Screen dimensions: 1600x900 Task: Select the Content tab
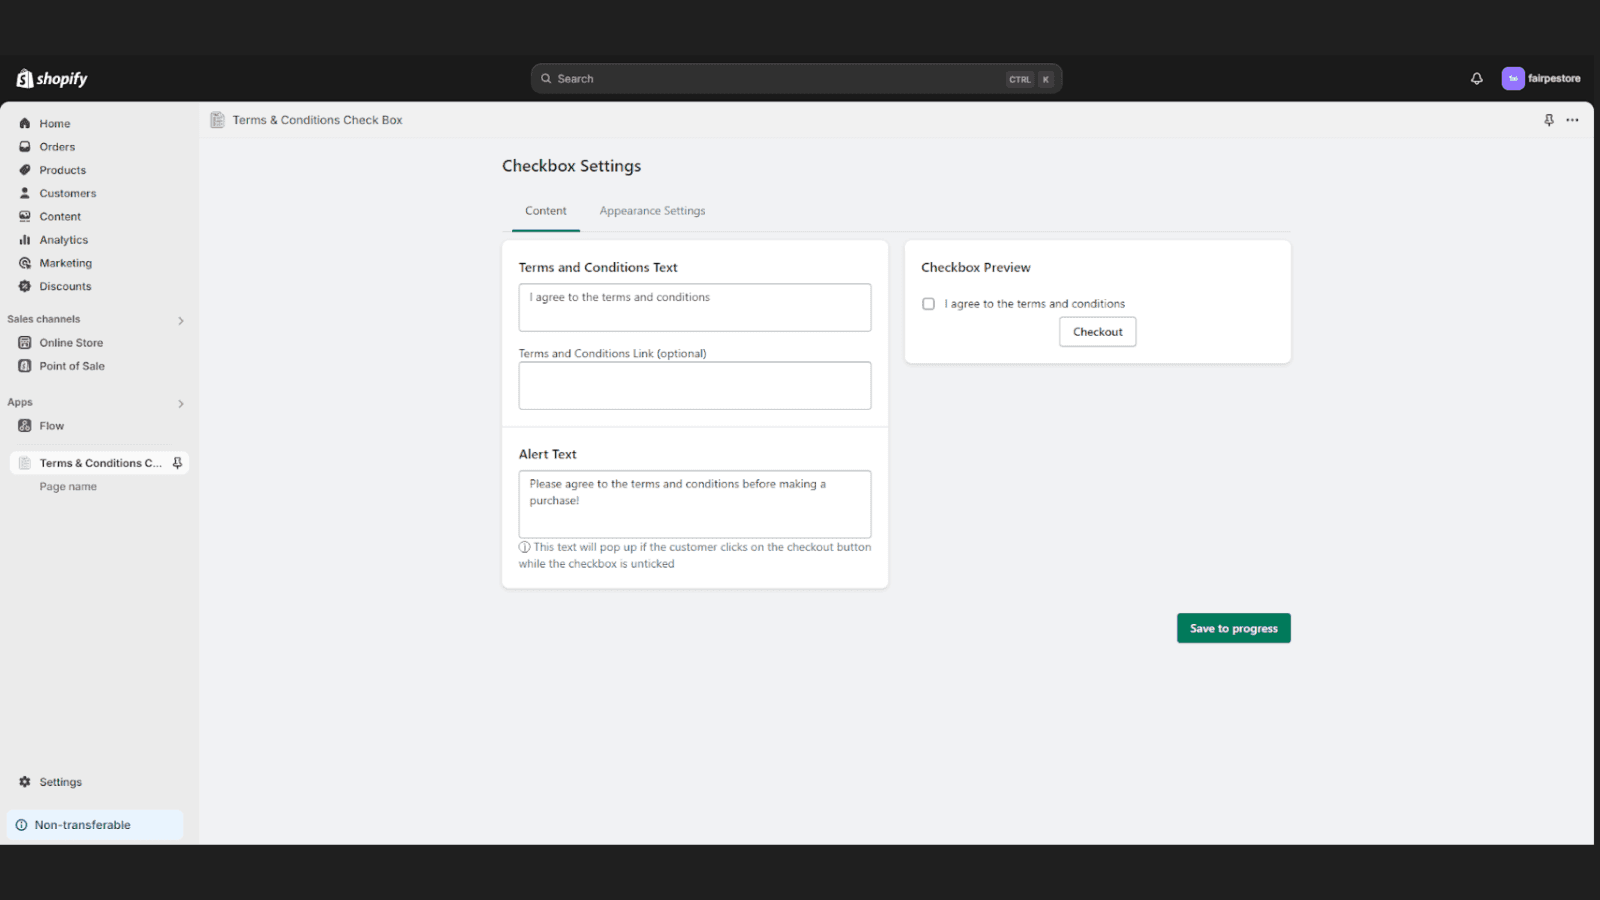pos(545,211)
